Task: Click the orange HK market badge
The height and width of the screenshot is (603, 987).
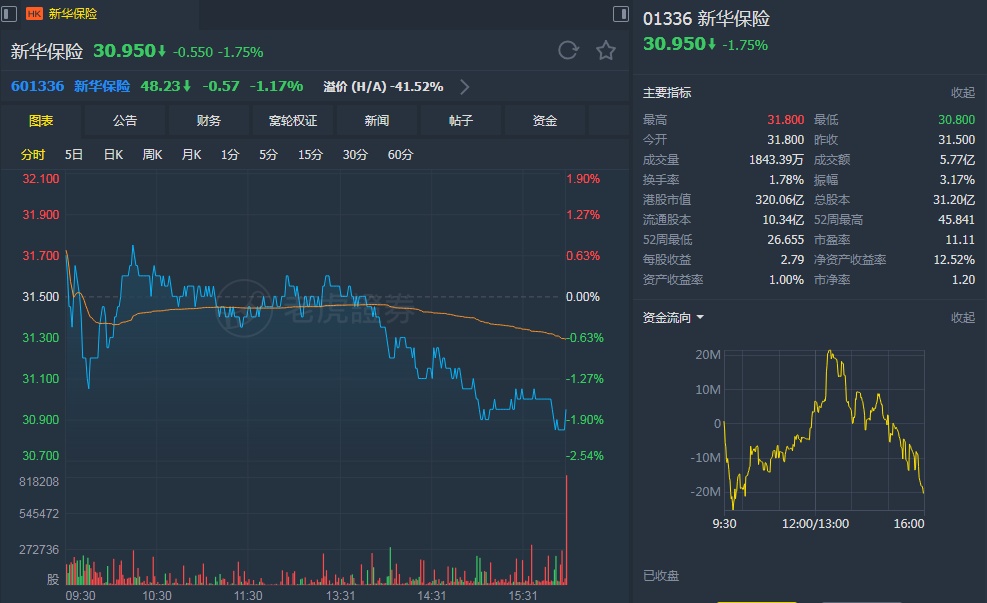Action: pyautogui.click(x=34, y=14)
